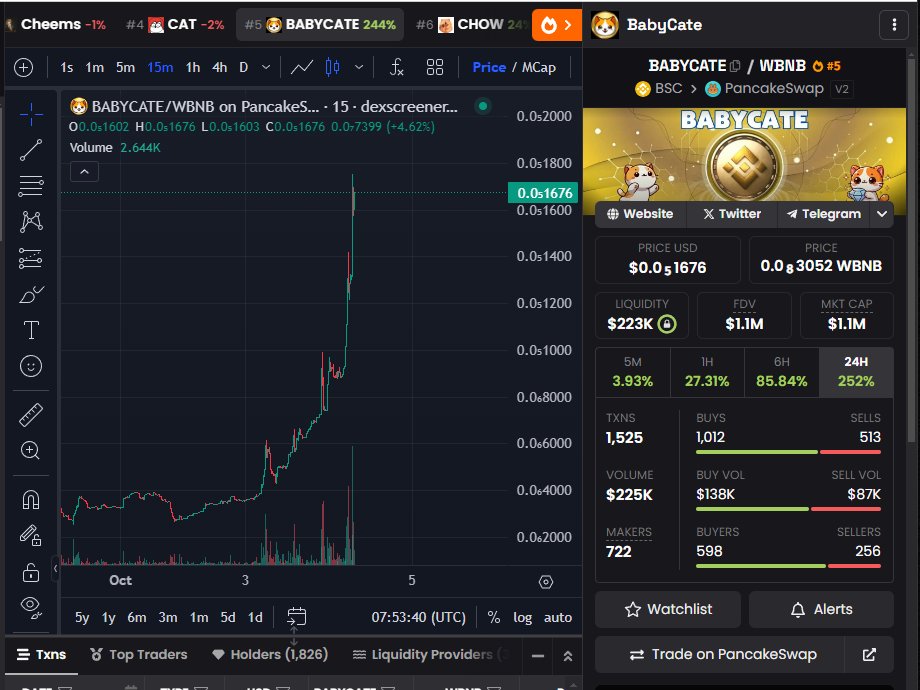Open chart style dropdown arrow
Viewport: 920px width, 690px height.
click(x=359, y=67)
